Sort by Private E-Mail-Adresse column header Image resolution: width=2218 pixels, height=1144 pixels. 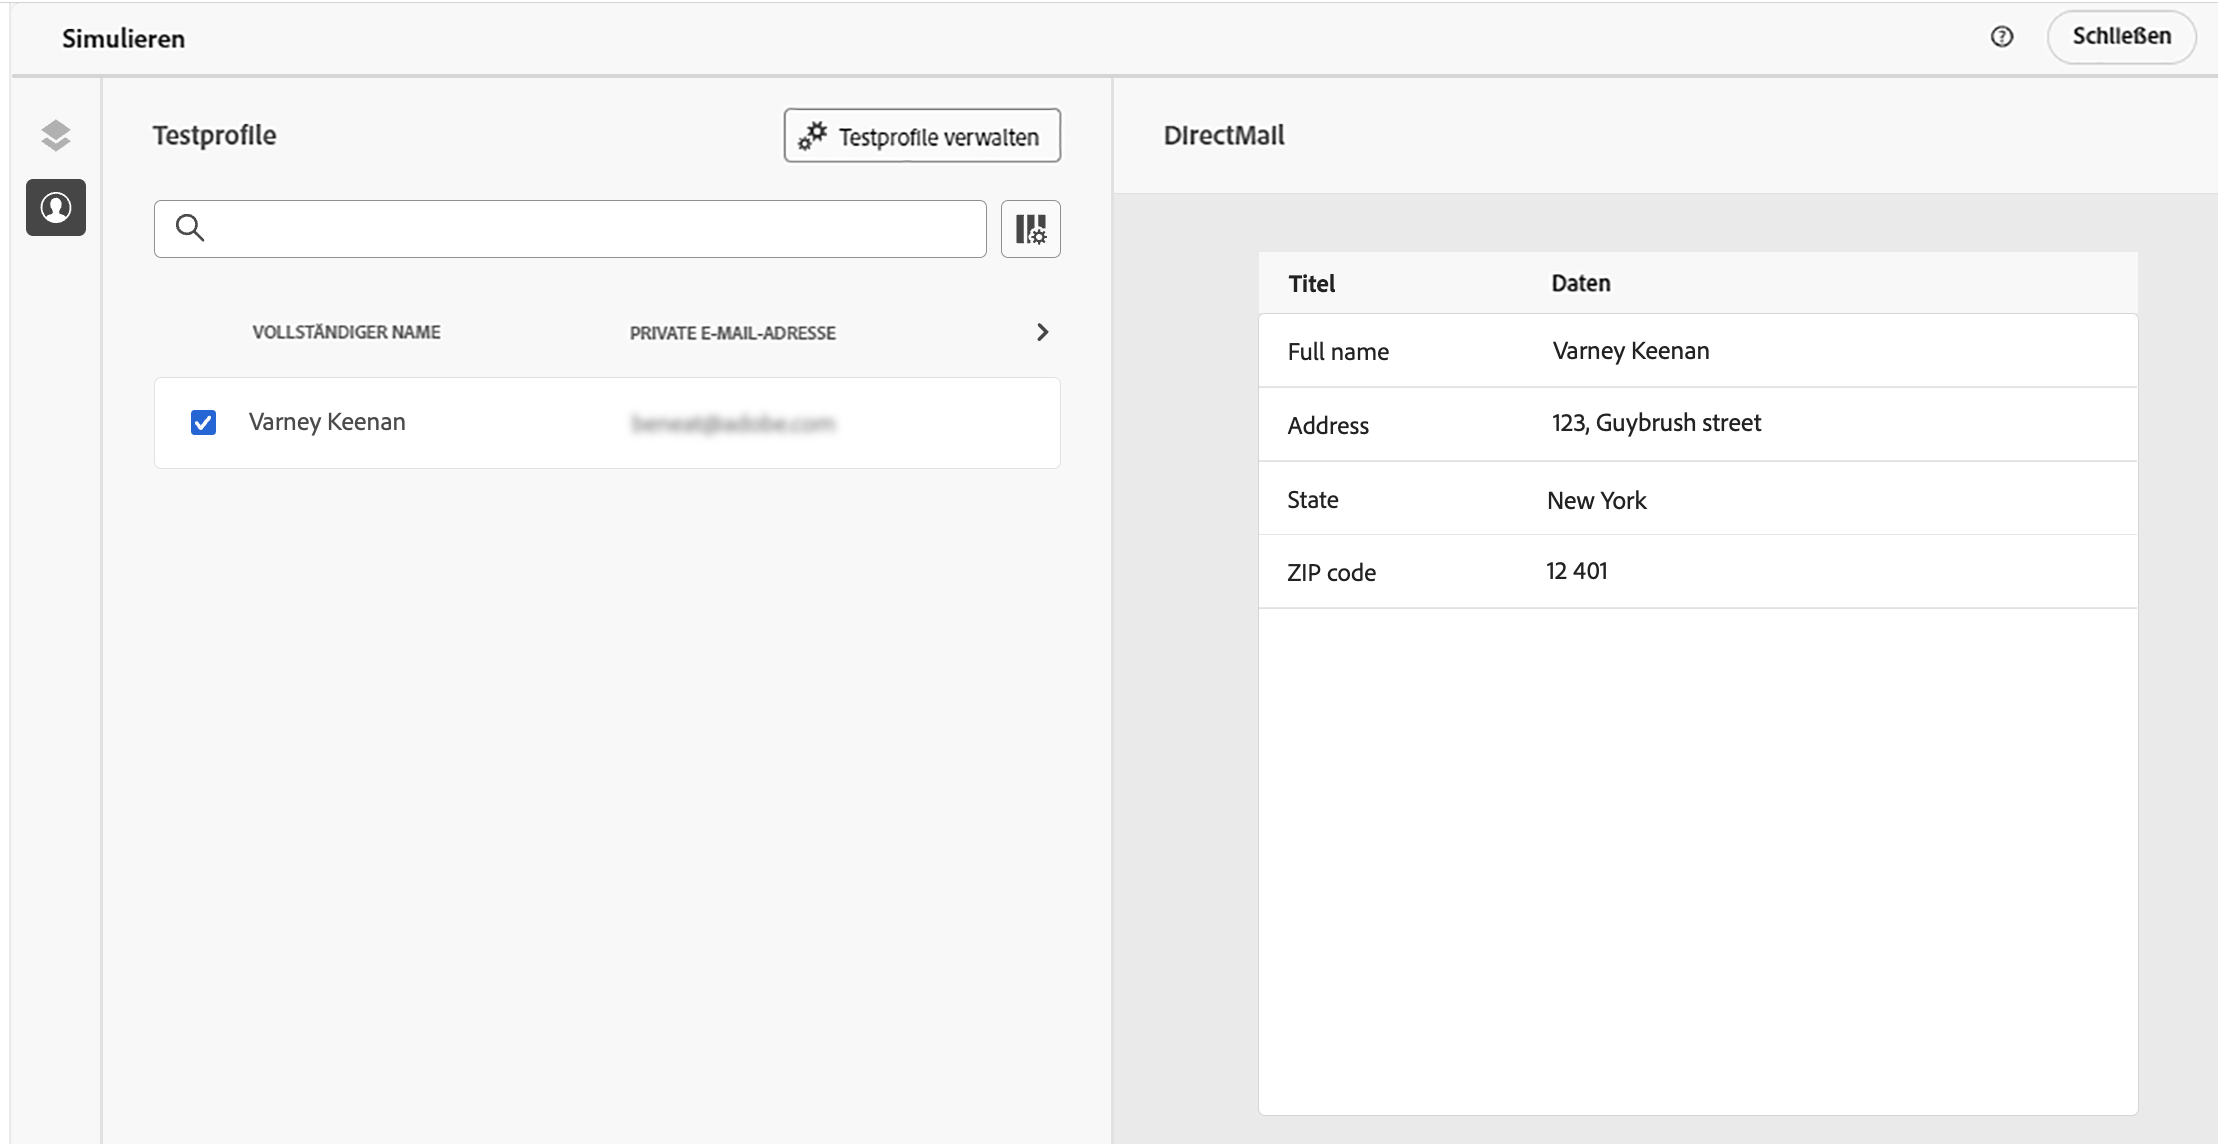tap(732, 333)
